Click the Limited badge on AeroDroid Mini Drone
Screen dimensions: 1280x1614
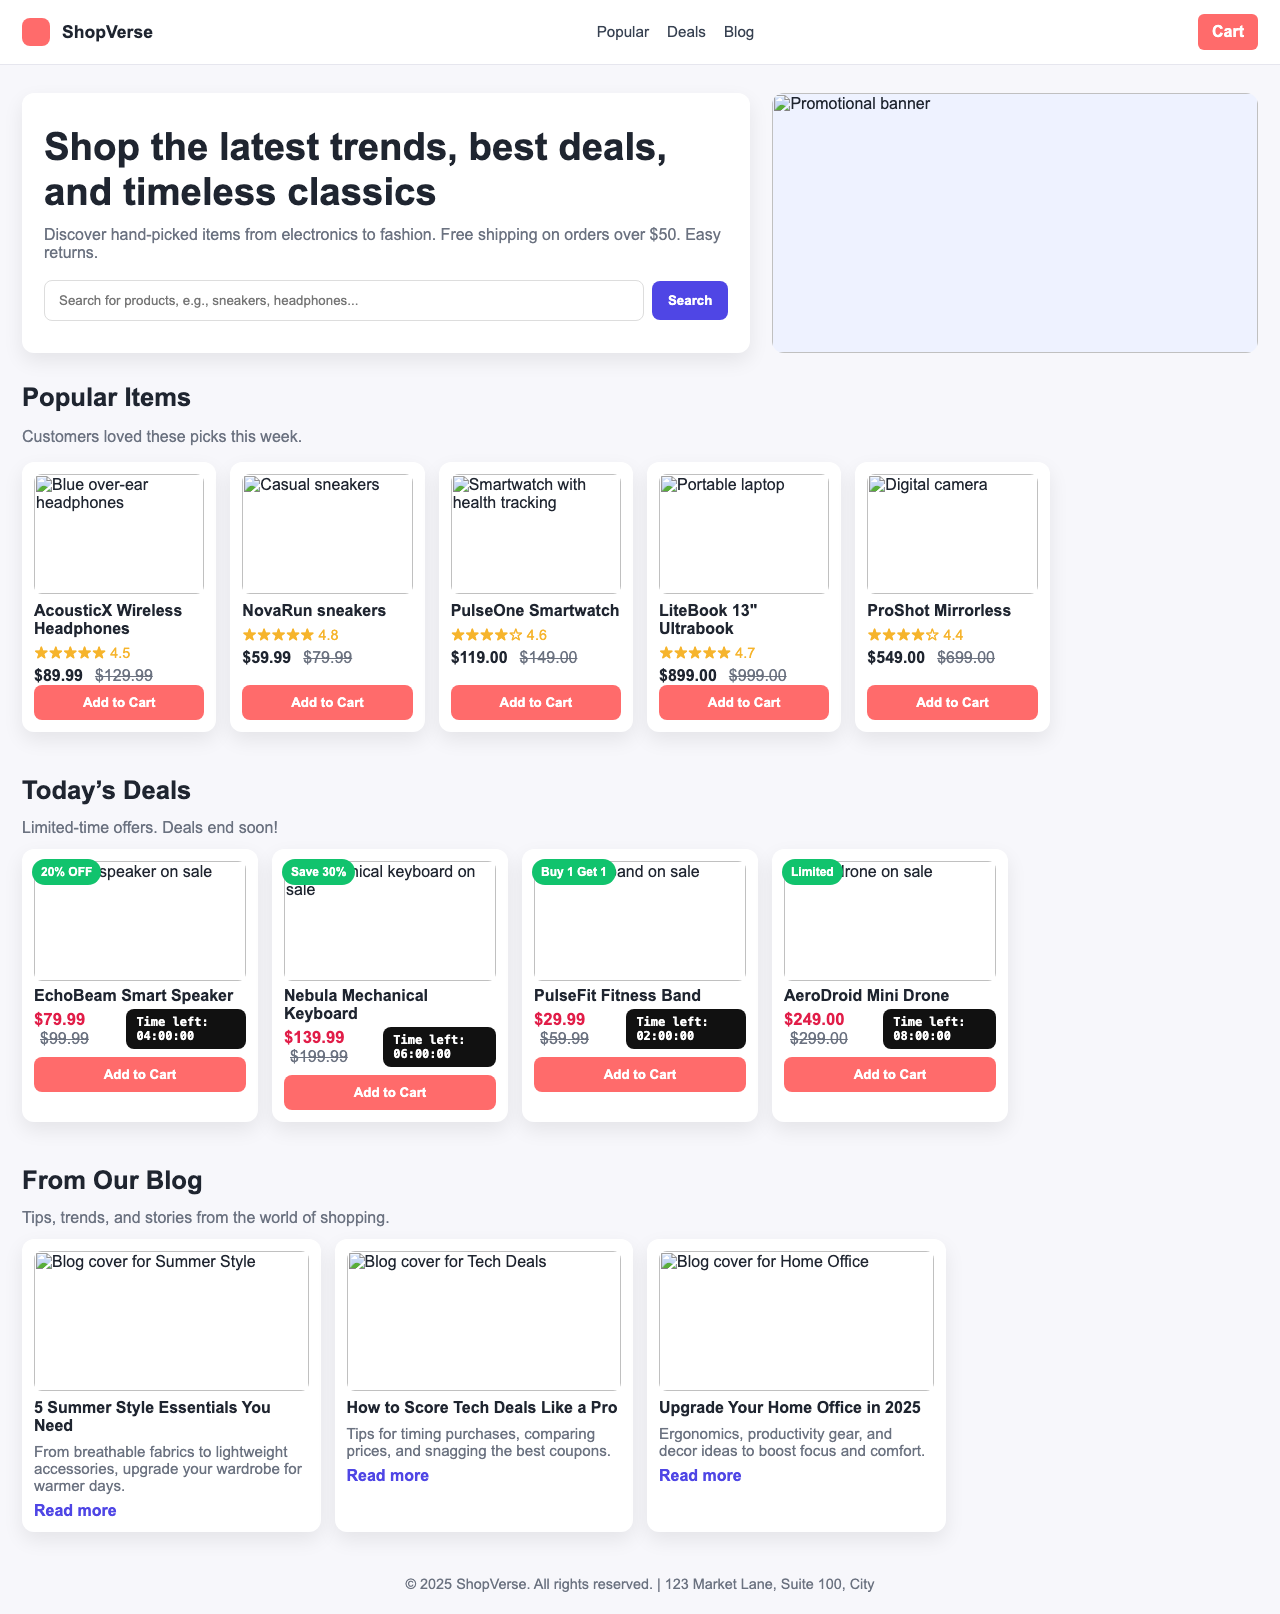coord(813,872)
